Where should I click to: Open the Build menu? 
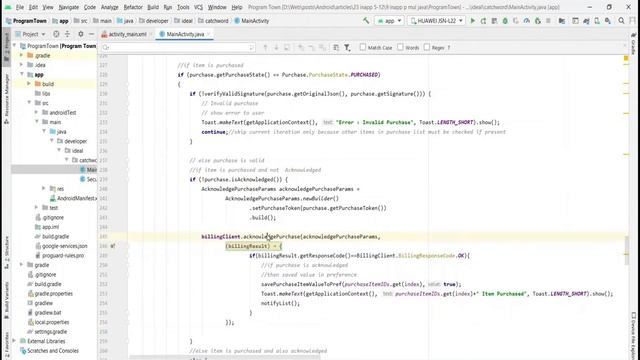(x=153, y=7)
